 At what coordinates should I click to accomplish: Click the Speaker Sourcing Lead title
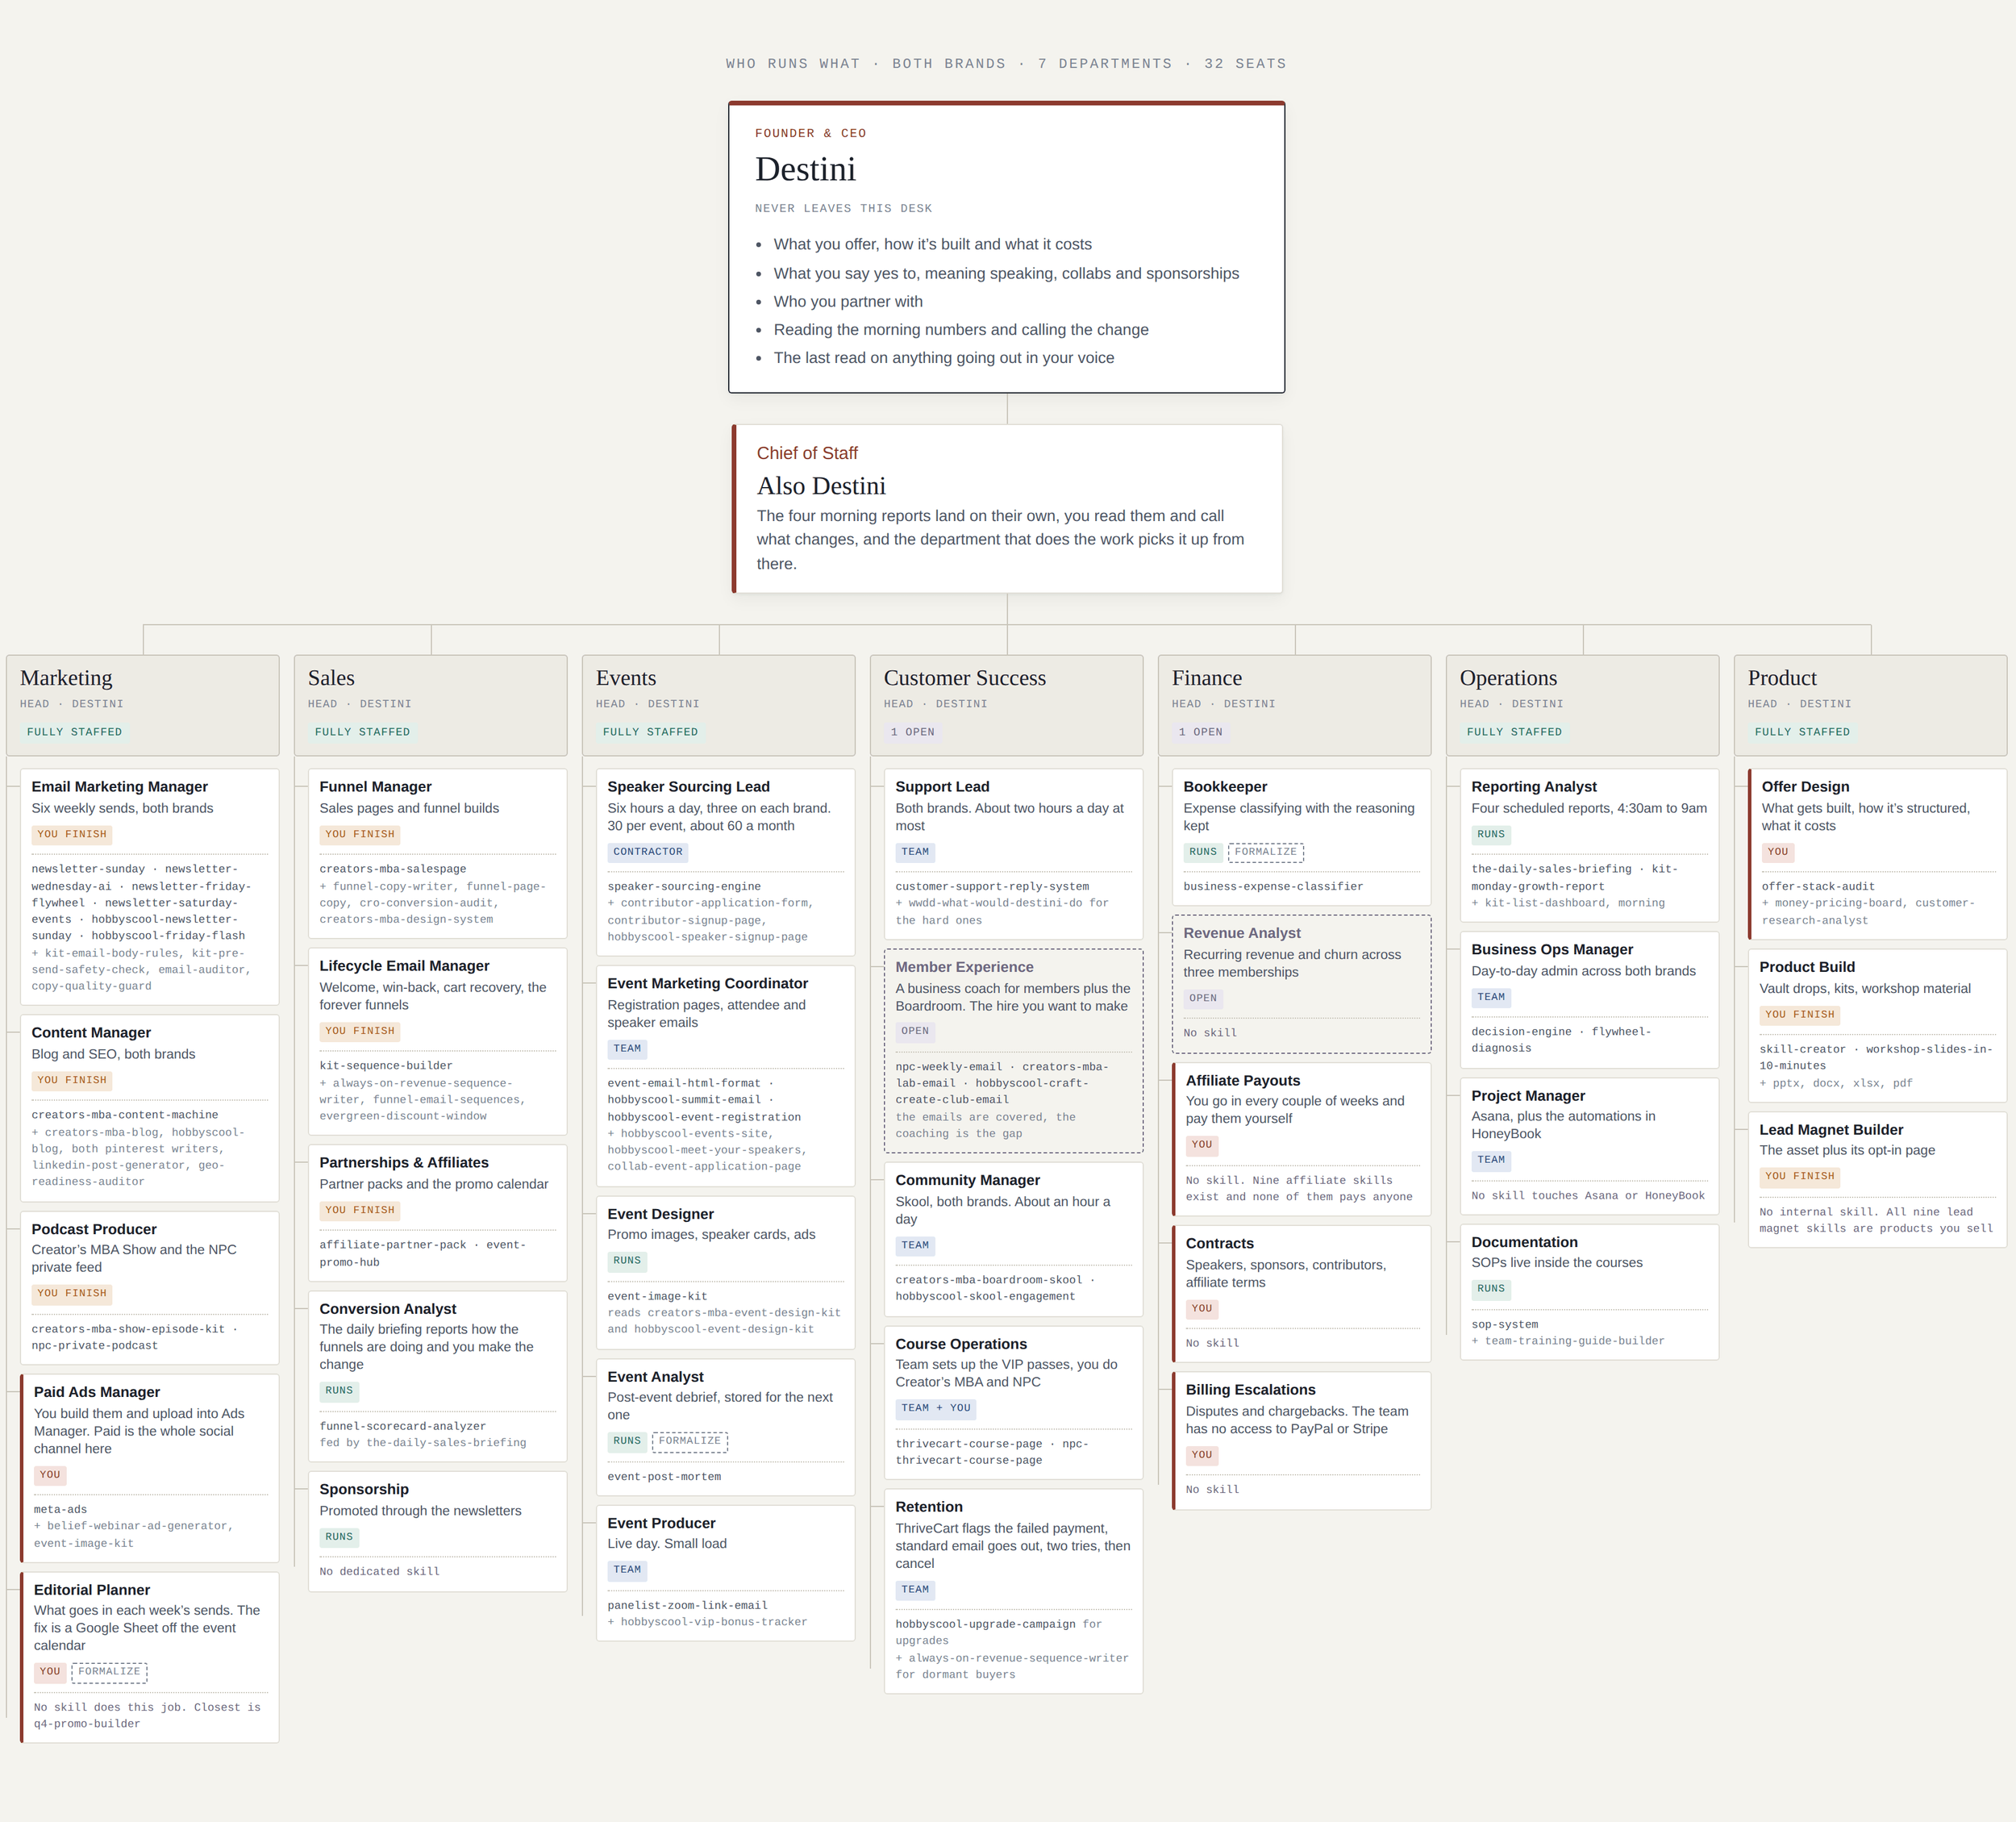[x=689, y=787]
